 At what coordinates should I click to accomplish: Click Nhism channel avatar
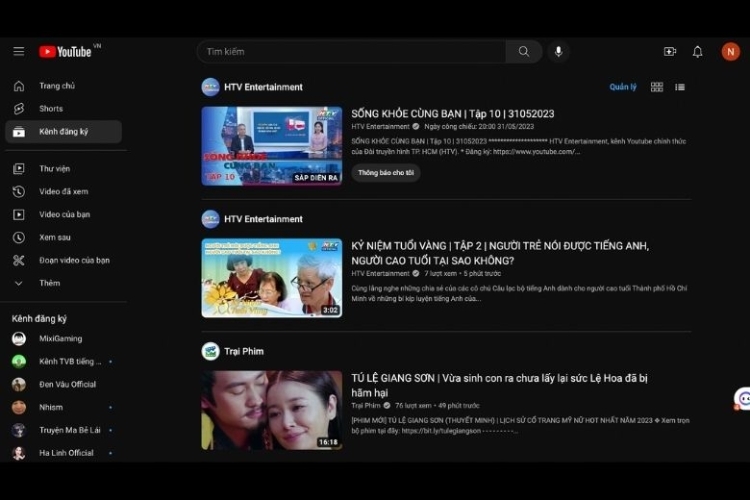[19, 407]
